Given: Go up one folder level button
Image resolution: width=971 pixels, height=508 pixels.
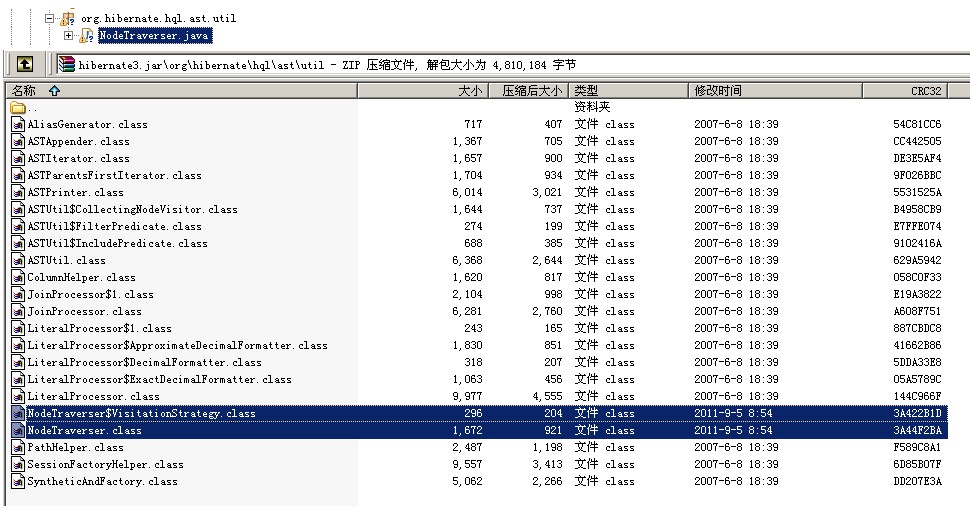Looking at the screenshot, I should coord(25,64).
